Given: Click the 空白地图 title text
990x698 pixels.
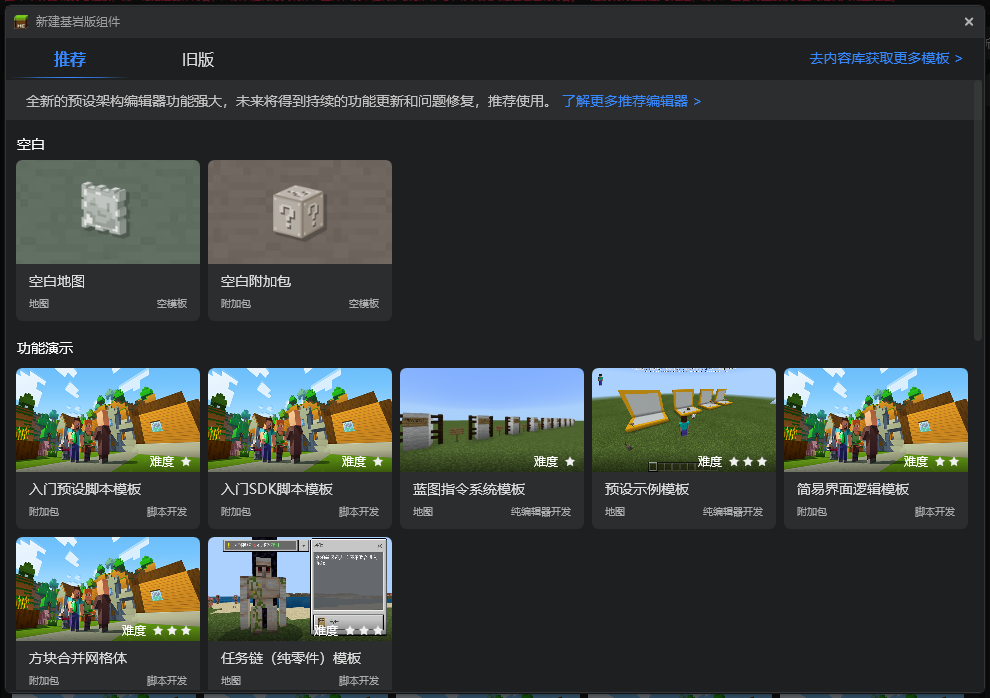Looking at the screenshot, I should 57,281.
